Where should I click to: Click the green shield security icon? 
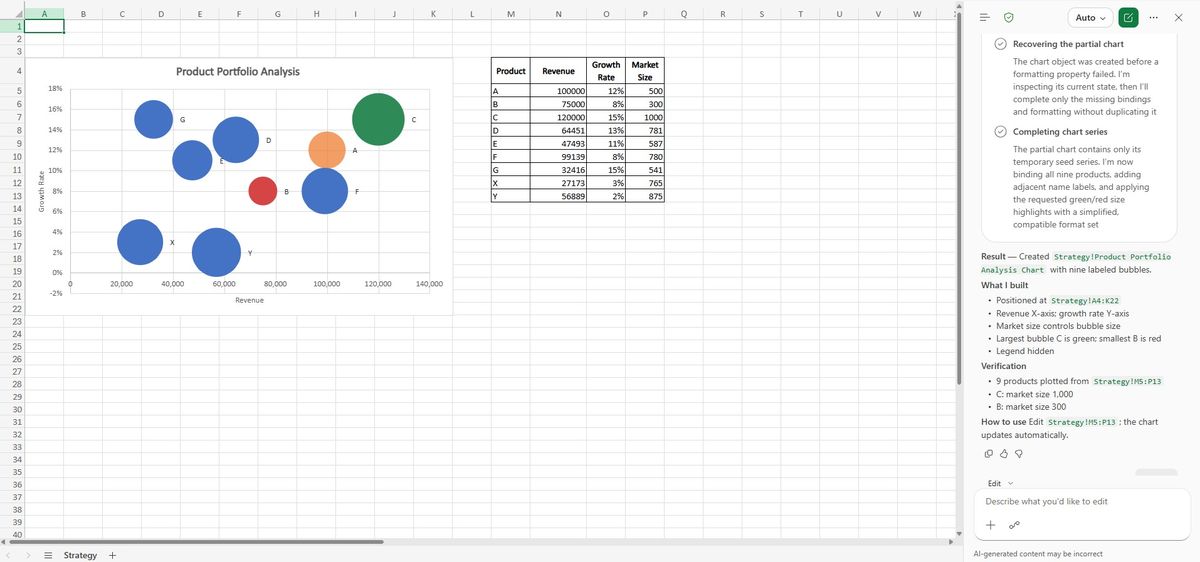[x=1009, y=18]
